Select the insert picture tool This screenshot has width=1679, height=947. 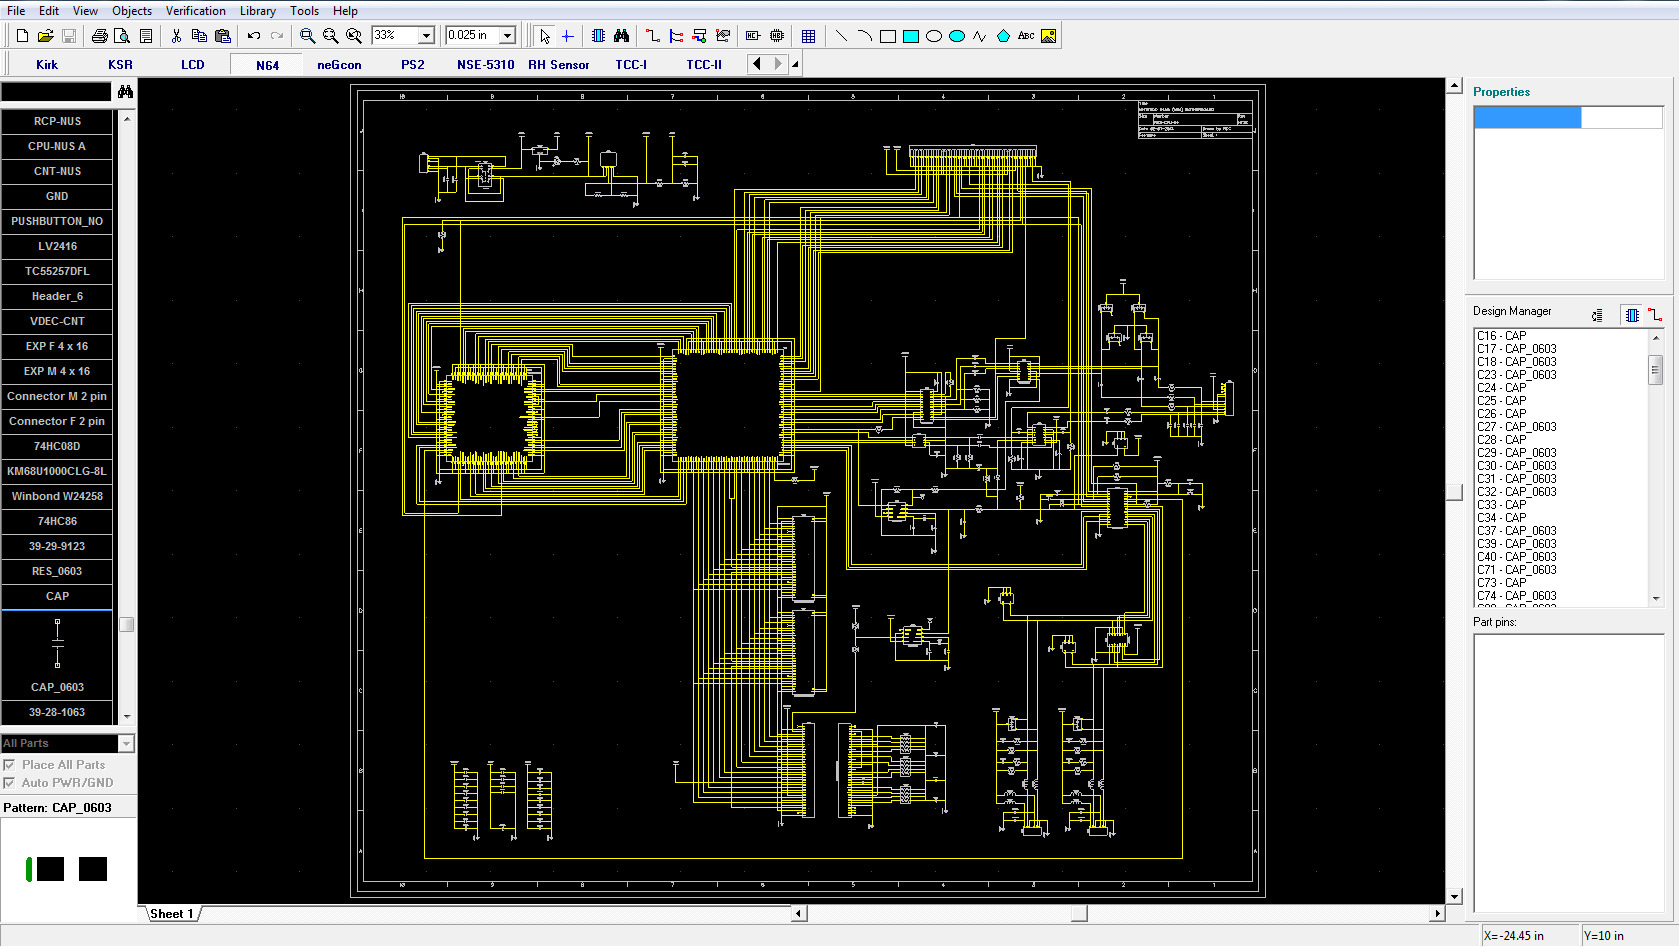pos(1048,36)
